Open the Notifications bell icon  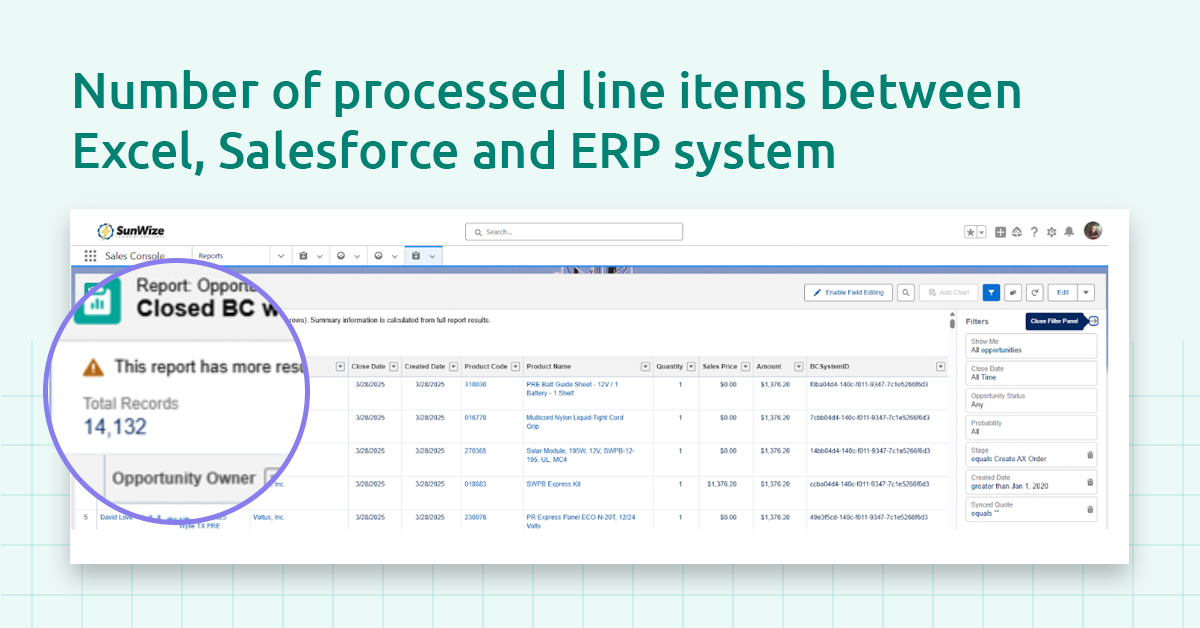(x=1069, y=232)
